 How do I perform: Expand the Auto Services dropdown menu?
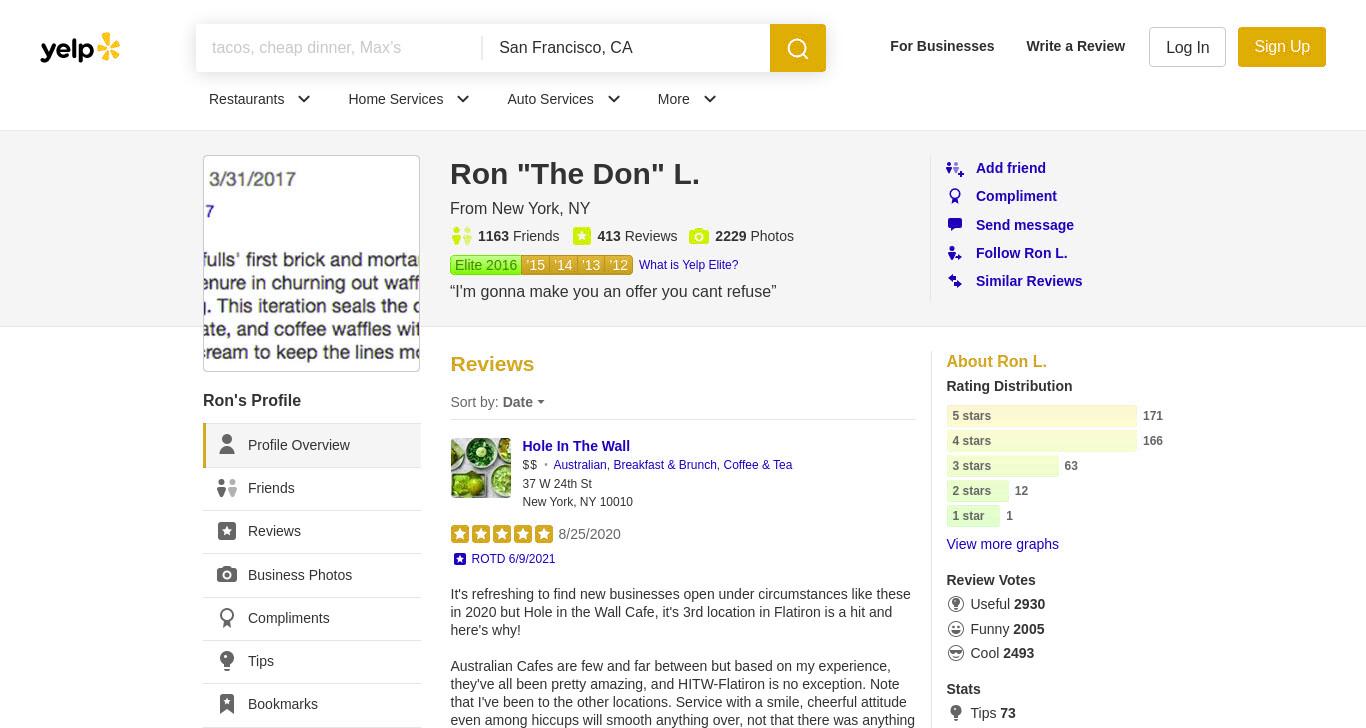pyautogui.click(x=564, y=99)
